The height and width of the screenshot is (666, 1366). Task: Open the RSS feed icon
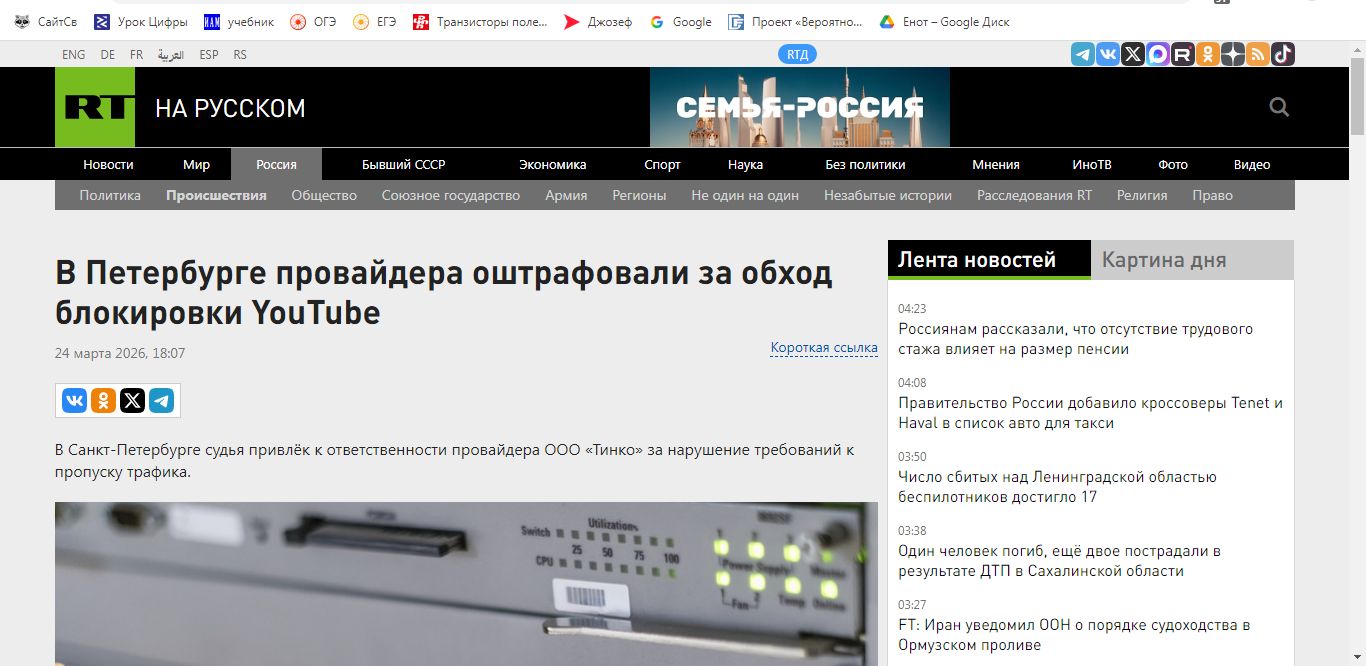coord(1258,55)
